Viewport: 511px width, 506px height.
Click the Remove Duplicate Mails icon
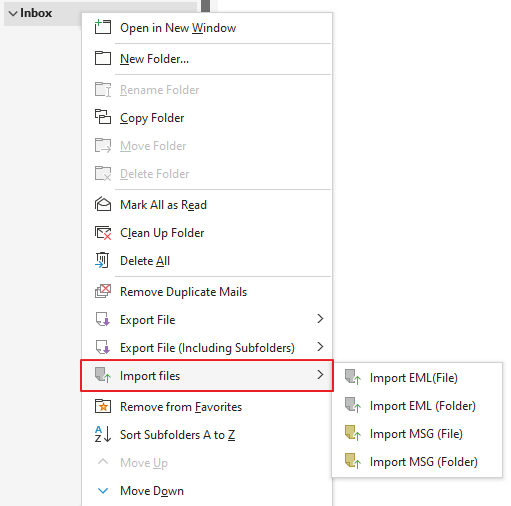pos(103,291)
